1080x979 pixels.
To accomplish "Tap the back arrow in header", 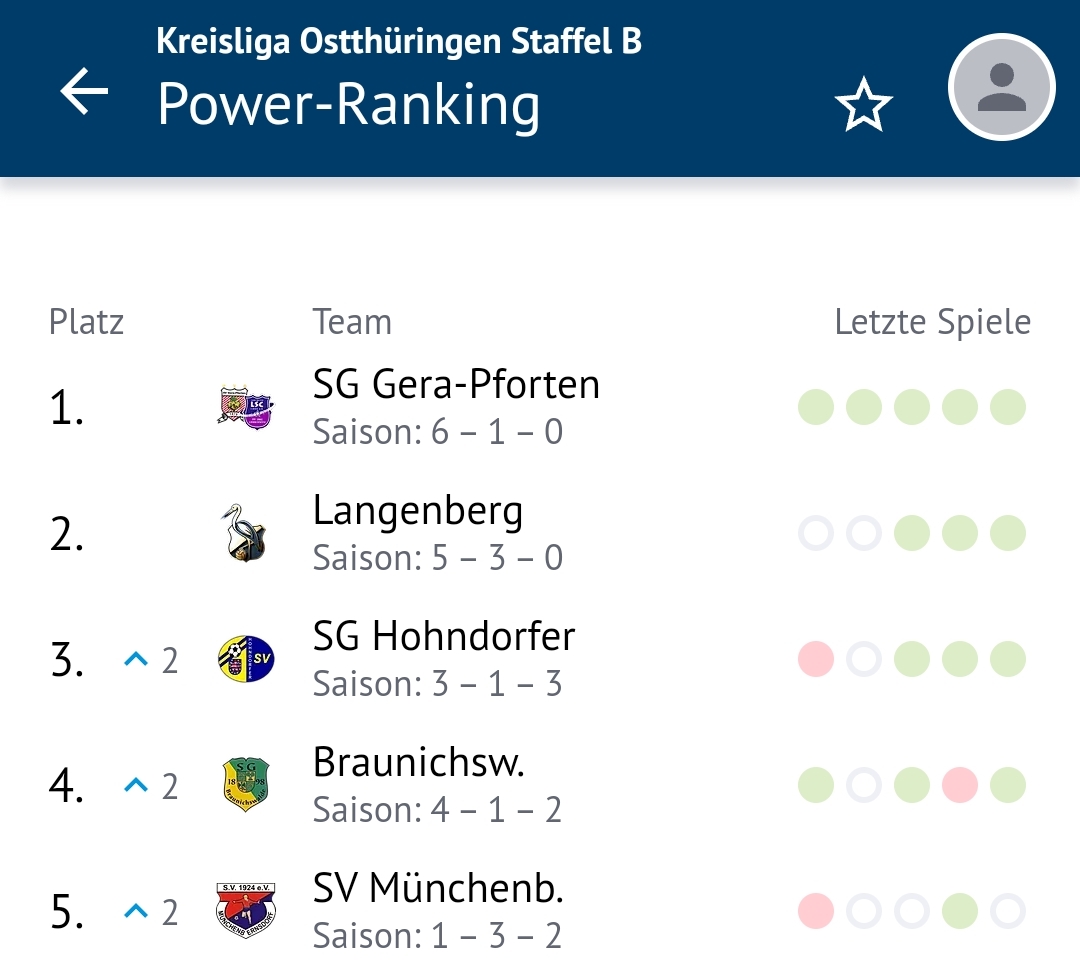I will click(x=84, y=90).
